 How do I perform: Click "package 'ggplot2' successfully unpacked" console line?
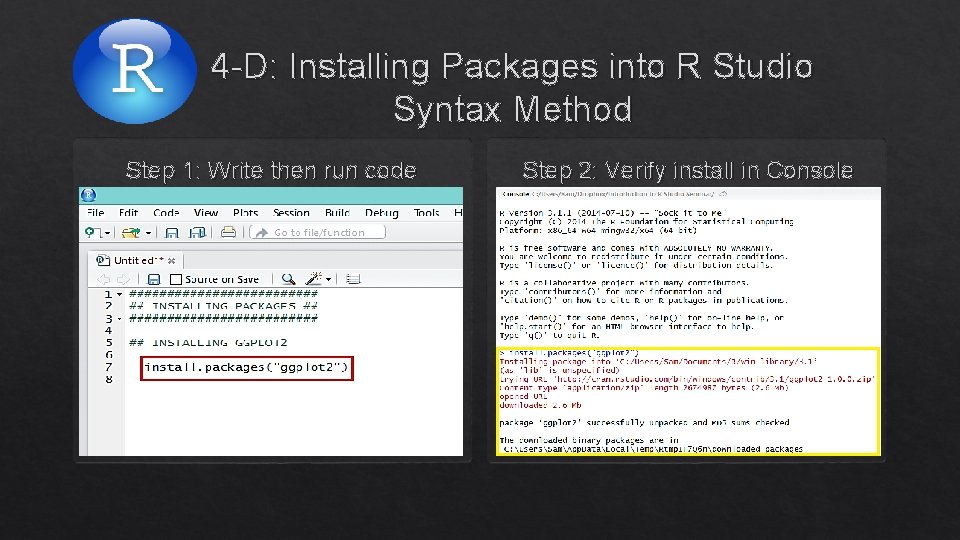[x=644, y=422]
